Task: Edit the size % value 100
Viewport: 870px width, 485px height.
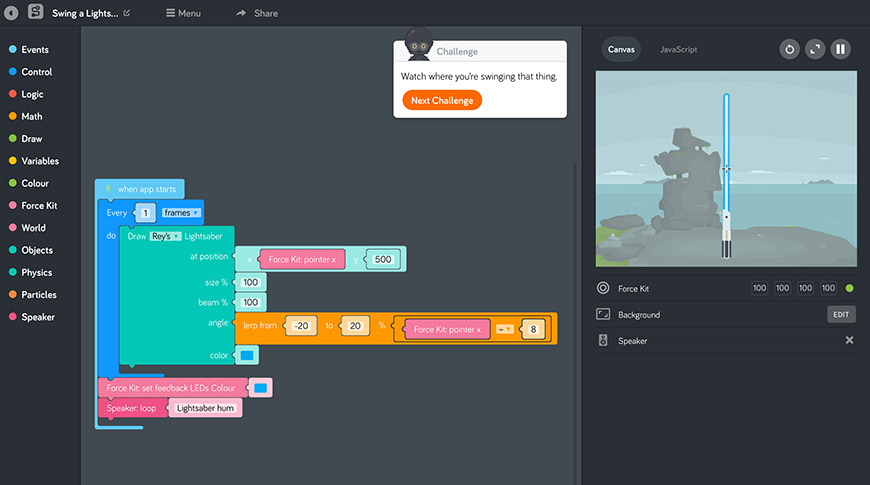Action: (x=250, y=282)
